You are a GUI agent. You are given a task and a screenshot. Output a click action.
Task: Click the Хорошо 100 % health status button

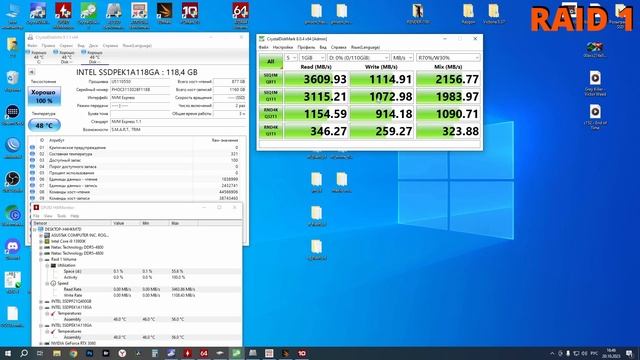pos(44,96)
